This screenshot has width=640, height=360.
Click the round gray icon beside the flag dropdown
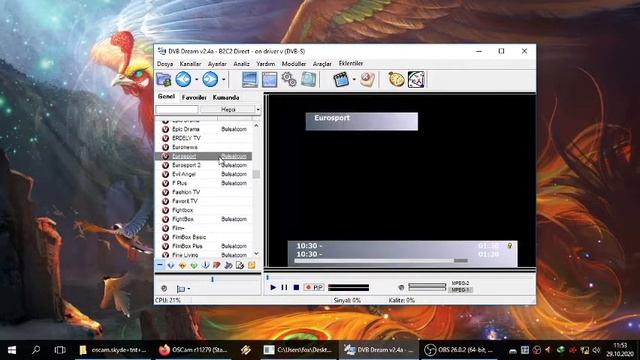(x=164, y=288)
